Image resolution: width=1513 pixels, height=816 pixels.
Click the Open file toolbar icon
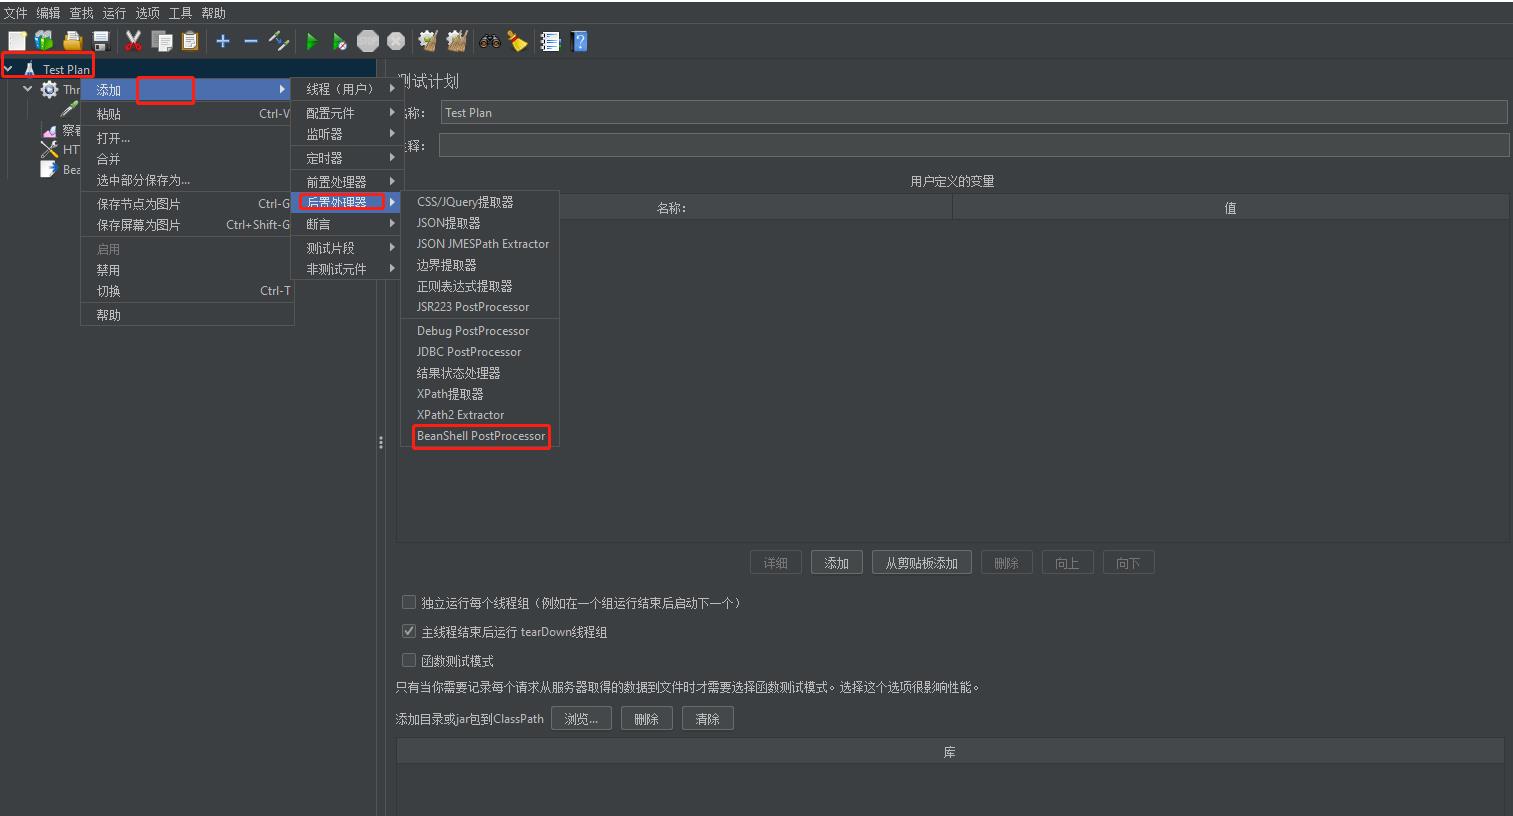pyautogui.click(x=72, y=41)
